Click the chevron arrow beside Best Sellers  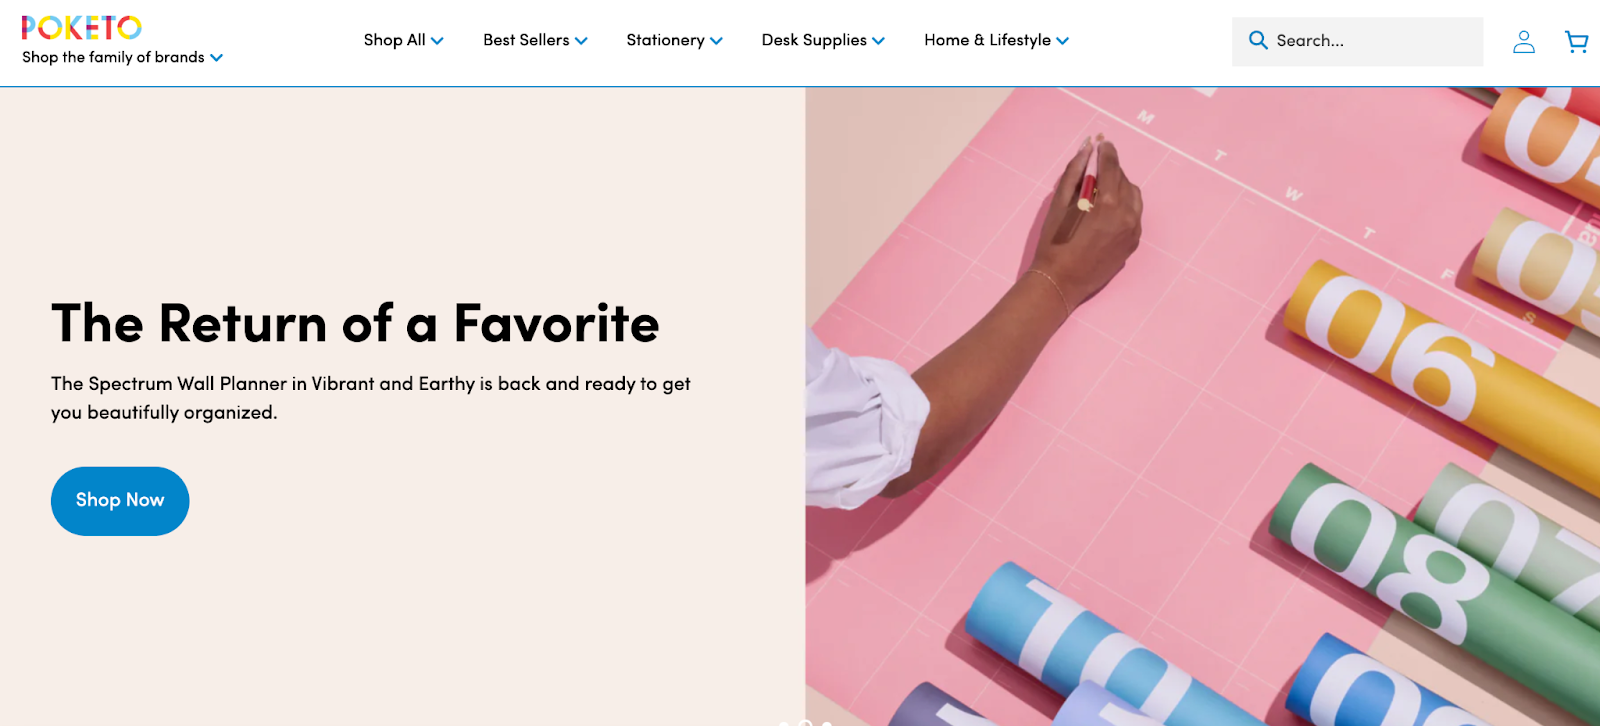point(581,41)
